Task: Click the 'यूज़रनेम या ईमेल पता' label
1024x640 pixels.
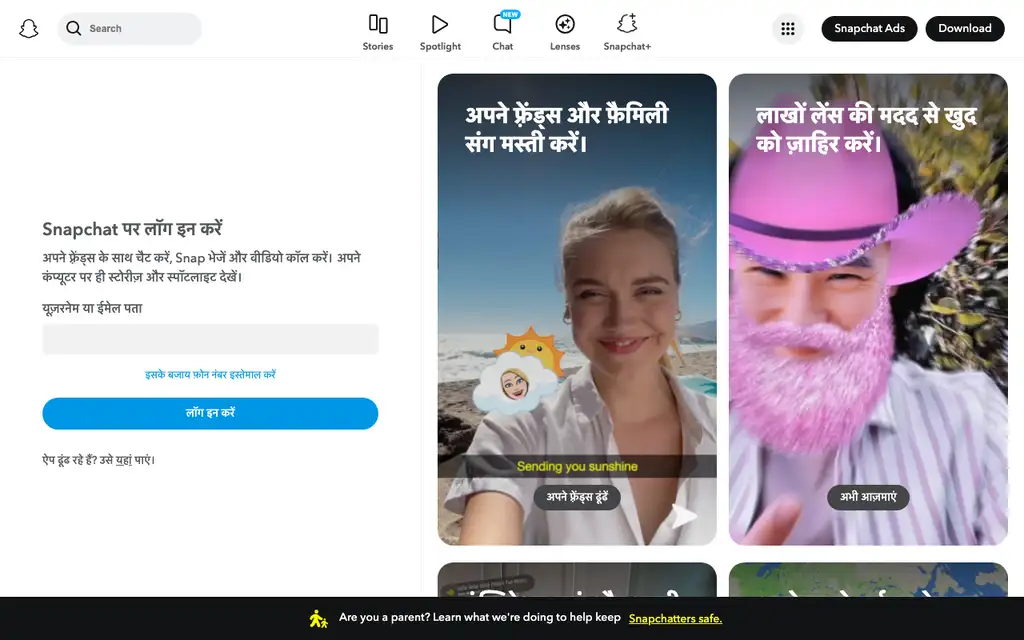Action: tap(92, 308)
